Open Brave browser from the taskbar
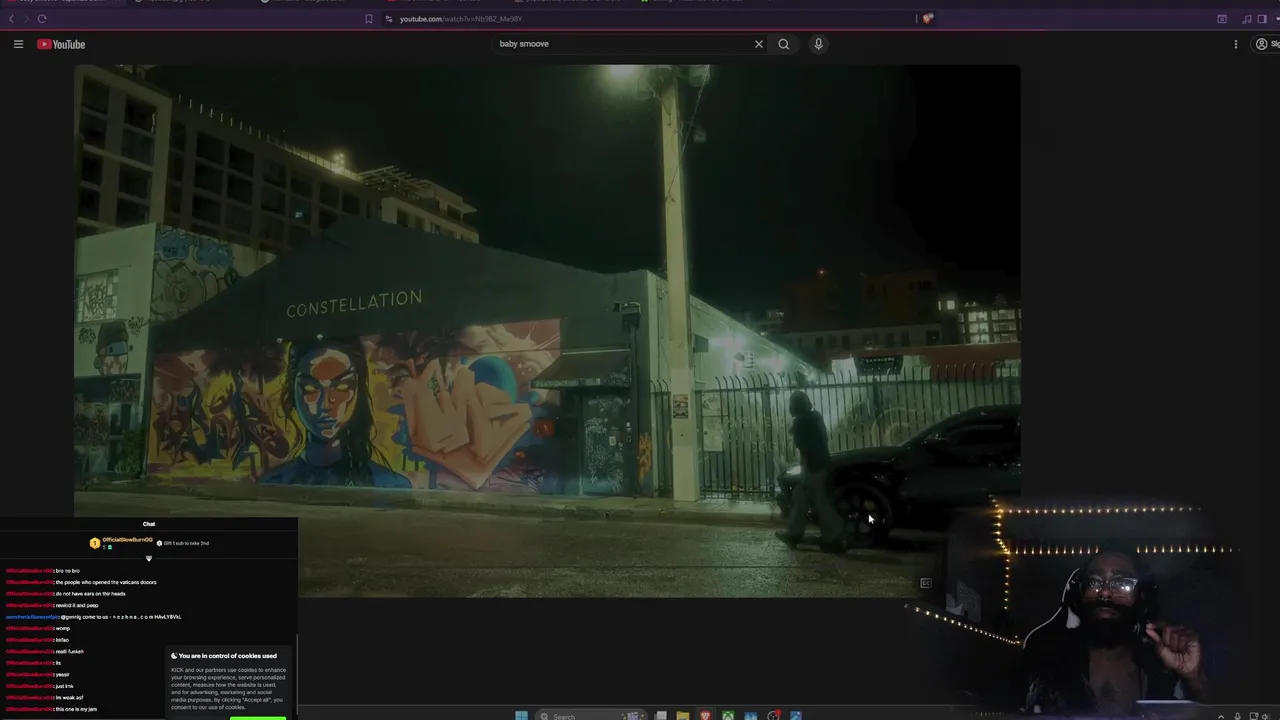 tap(705, 715)
